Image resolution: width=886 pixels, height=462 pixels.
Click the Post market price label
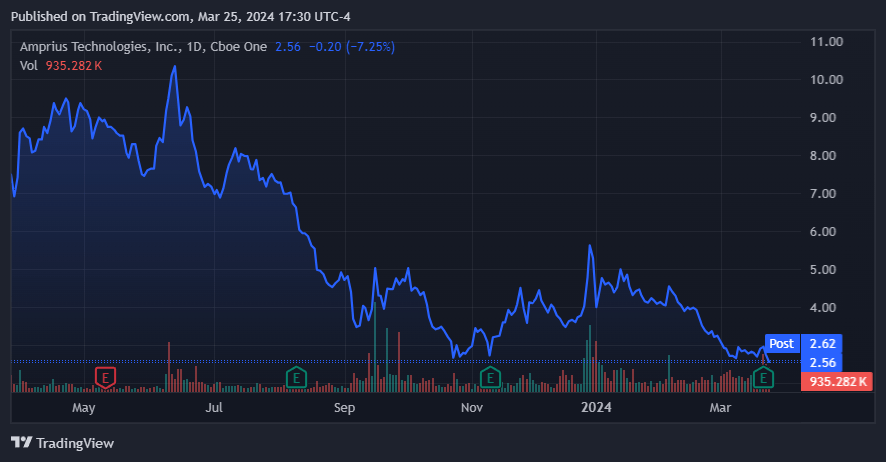pos(782,343)
